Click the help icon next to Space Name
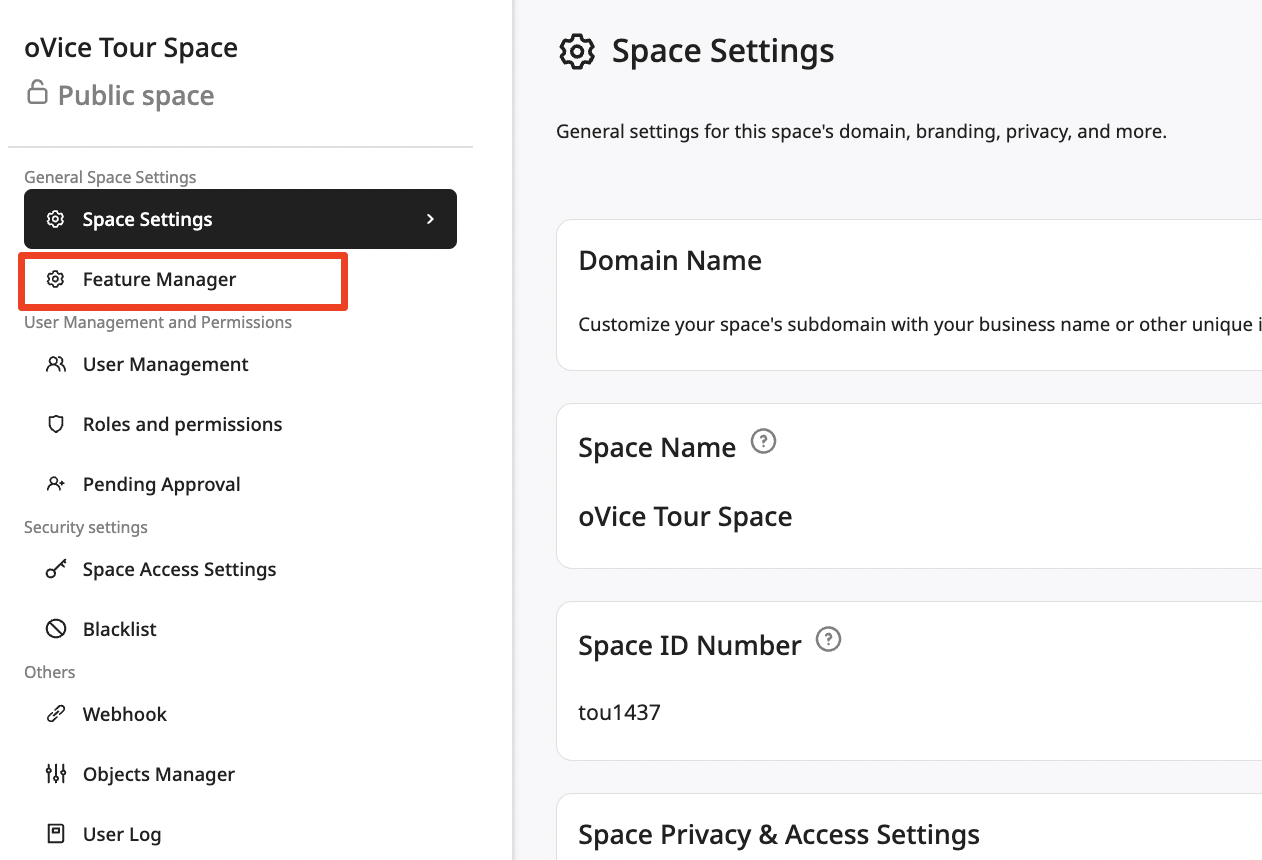Screen dimensions: 1262x860 tap(763, 441)
